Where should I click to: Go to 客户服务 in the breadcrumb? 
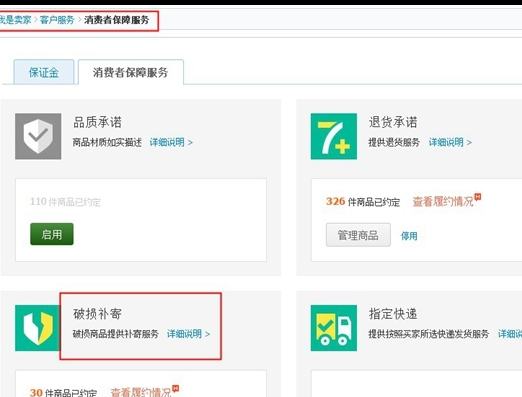click(57, 20)
